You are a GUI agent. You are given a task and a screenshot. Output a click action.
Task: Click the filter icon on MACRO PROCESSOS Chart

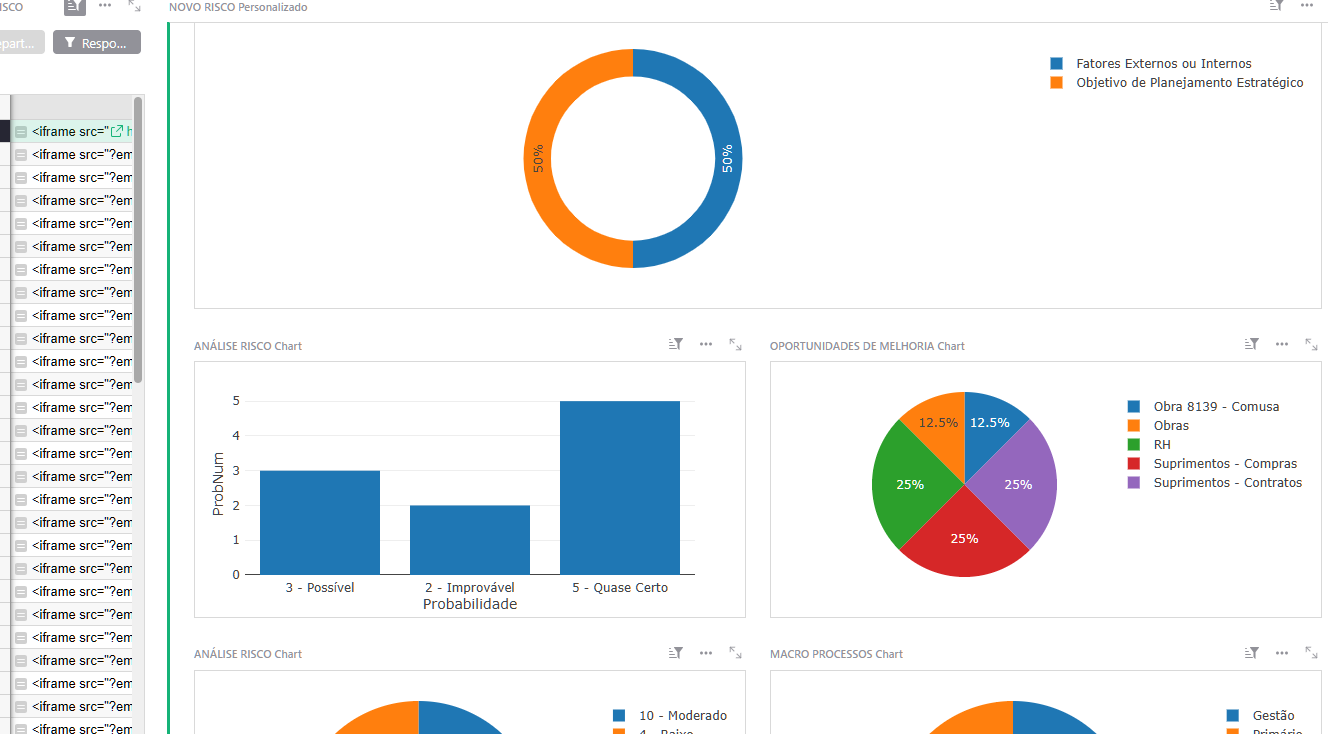(1251, 652)
